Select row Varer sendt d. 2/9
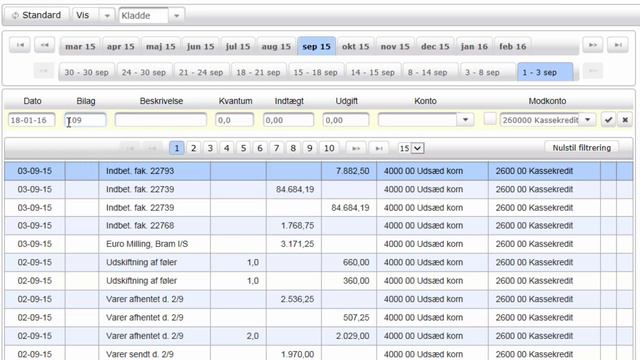 coord(319,354)
